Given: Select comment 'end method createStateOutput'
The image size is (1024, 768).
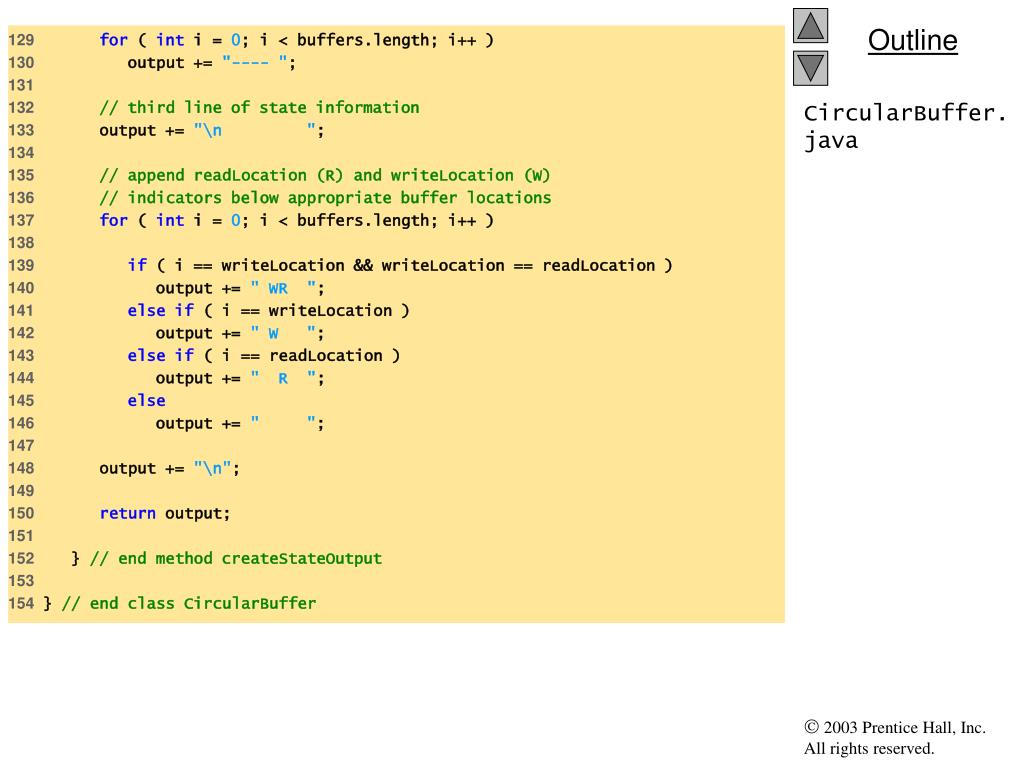Looking at the screenshot, I should [236, 559].
